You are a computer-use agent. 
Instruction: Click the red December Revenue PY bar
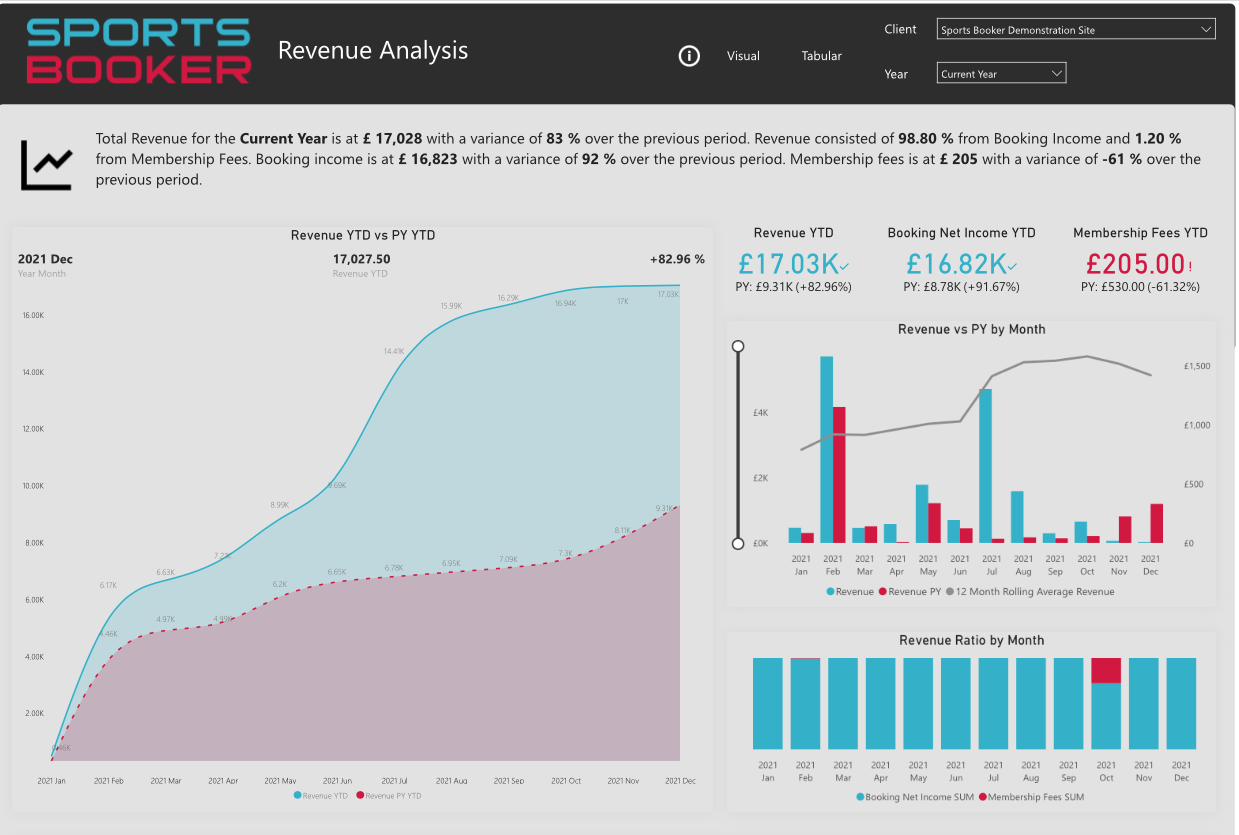pyautogui.click(x=1157, y=524)
